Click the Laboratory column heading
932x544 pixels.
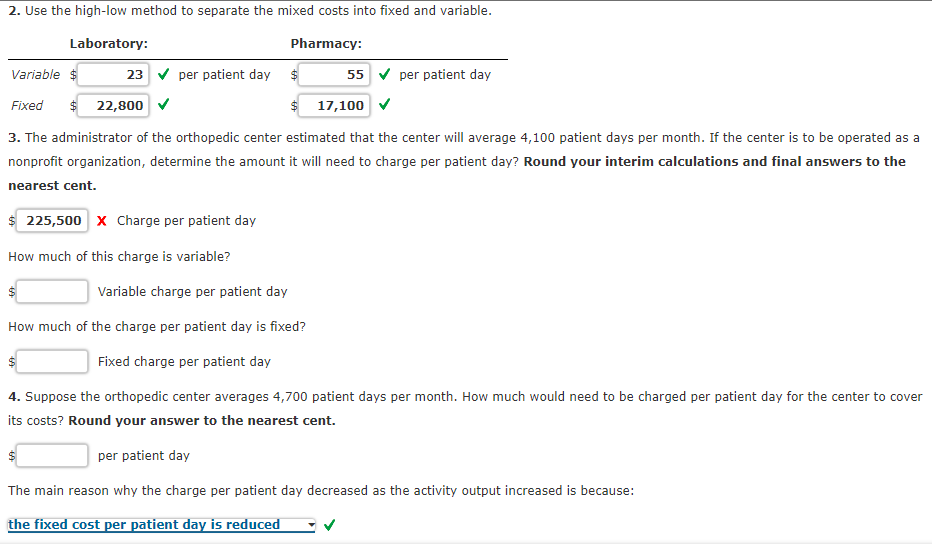(109, 44)
